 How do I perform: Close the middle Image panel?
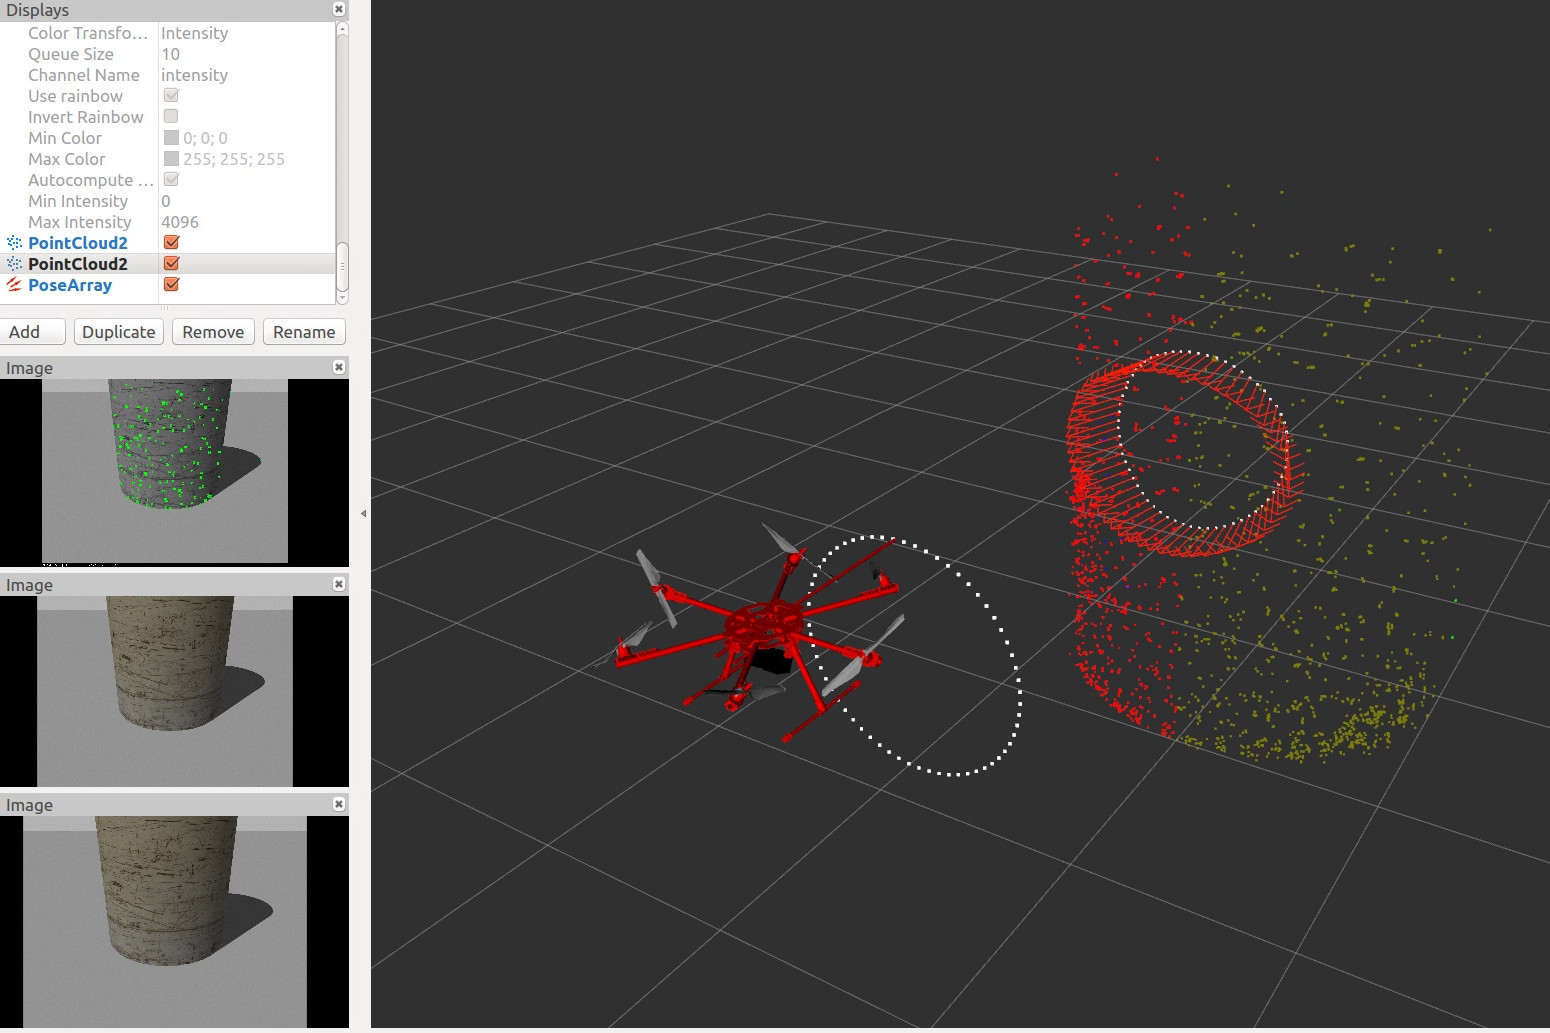[339, 584]
